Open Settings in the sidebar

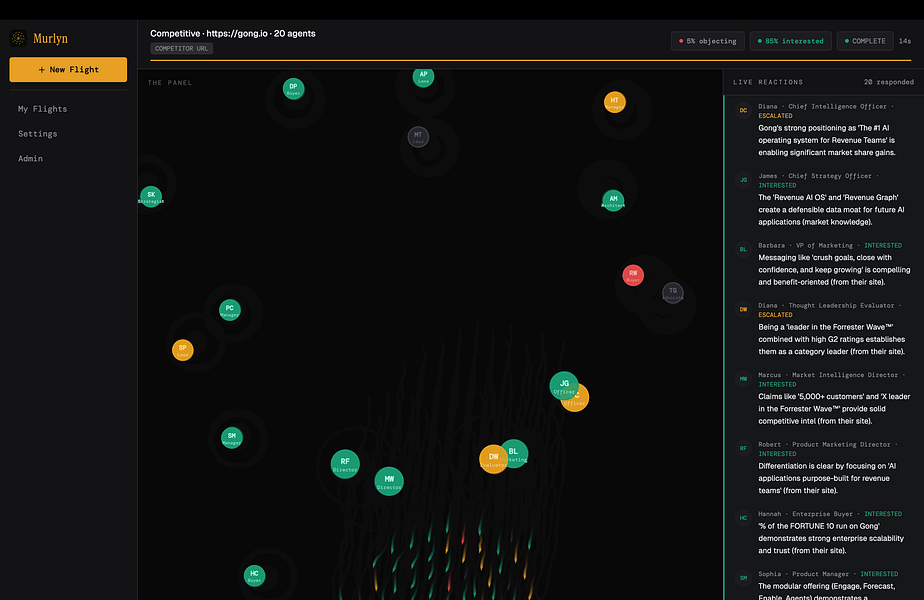click(38, 134)
